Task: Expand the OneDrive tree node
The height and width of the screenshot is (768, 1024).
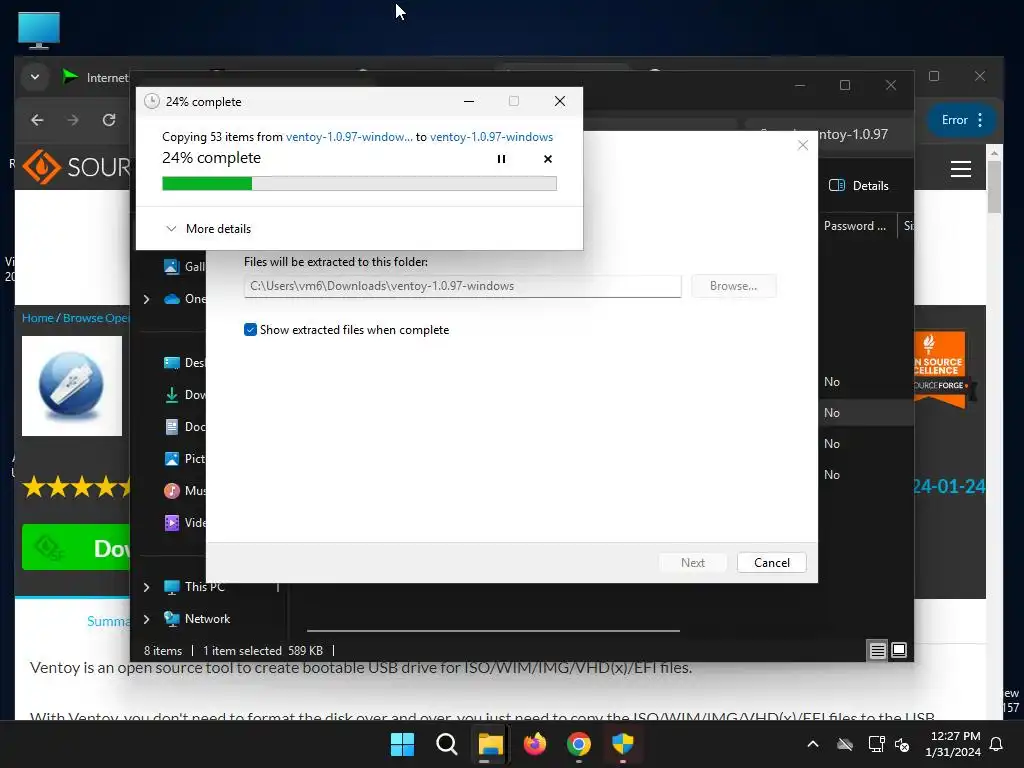Action: pyautogui.click(x=146, y=299)
